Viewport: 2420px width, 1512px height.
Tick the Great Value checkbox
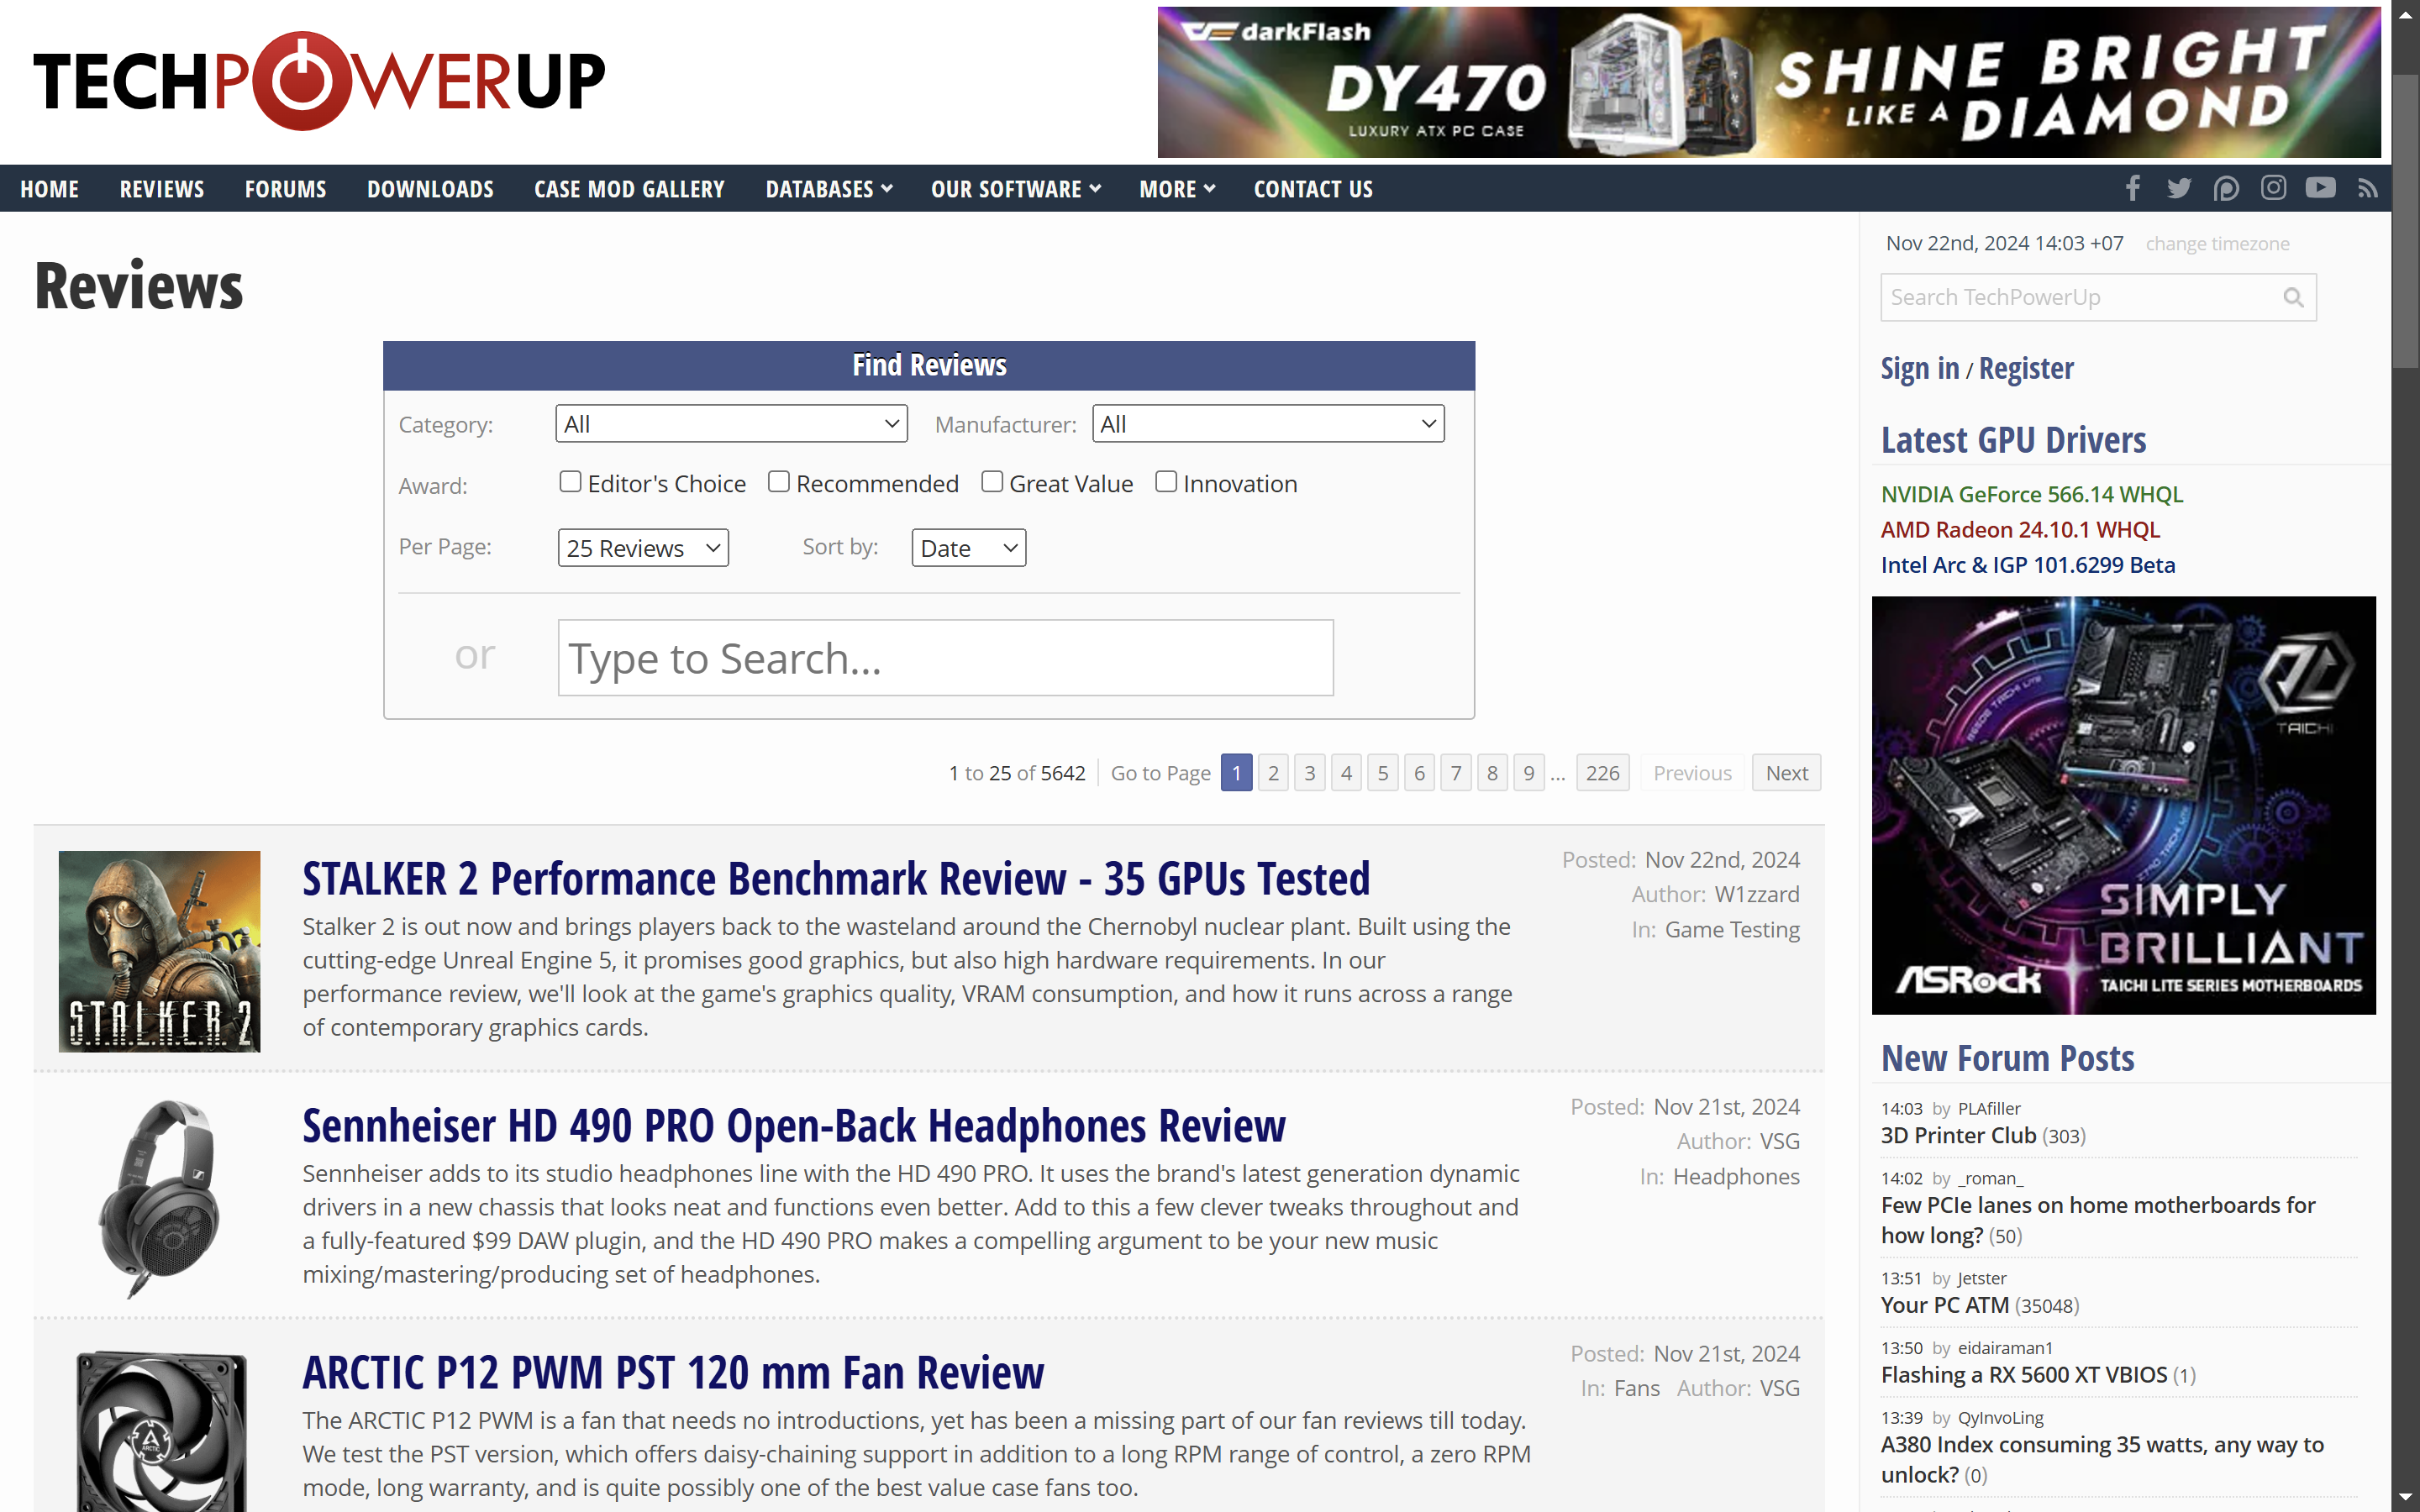(x=991, y=482)
